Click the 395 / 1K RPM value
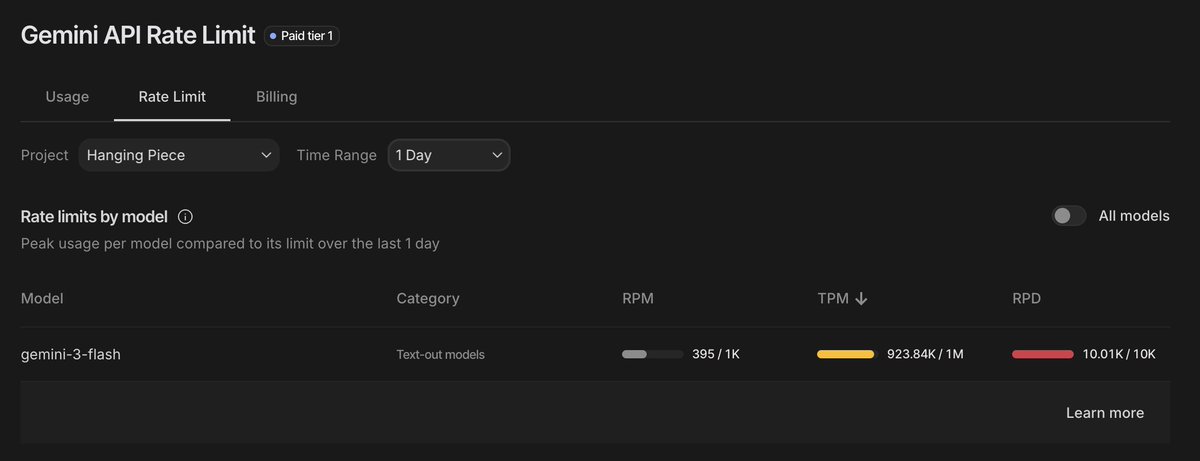Image resolution: width=1200 pixels, height=461 pixels. 716,354
